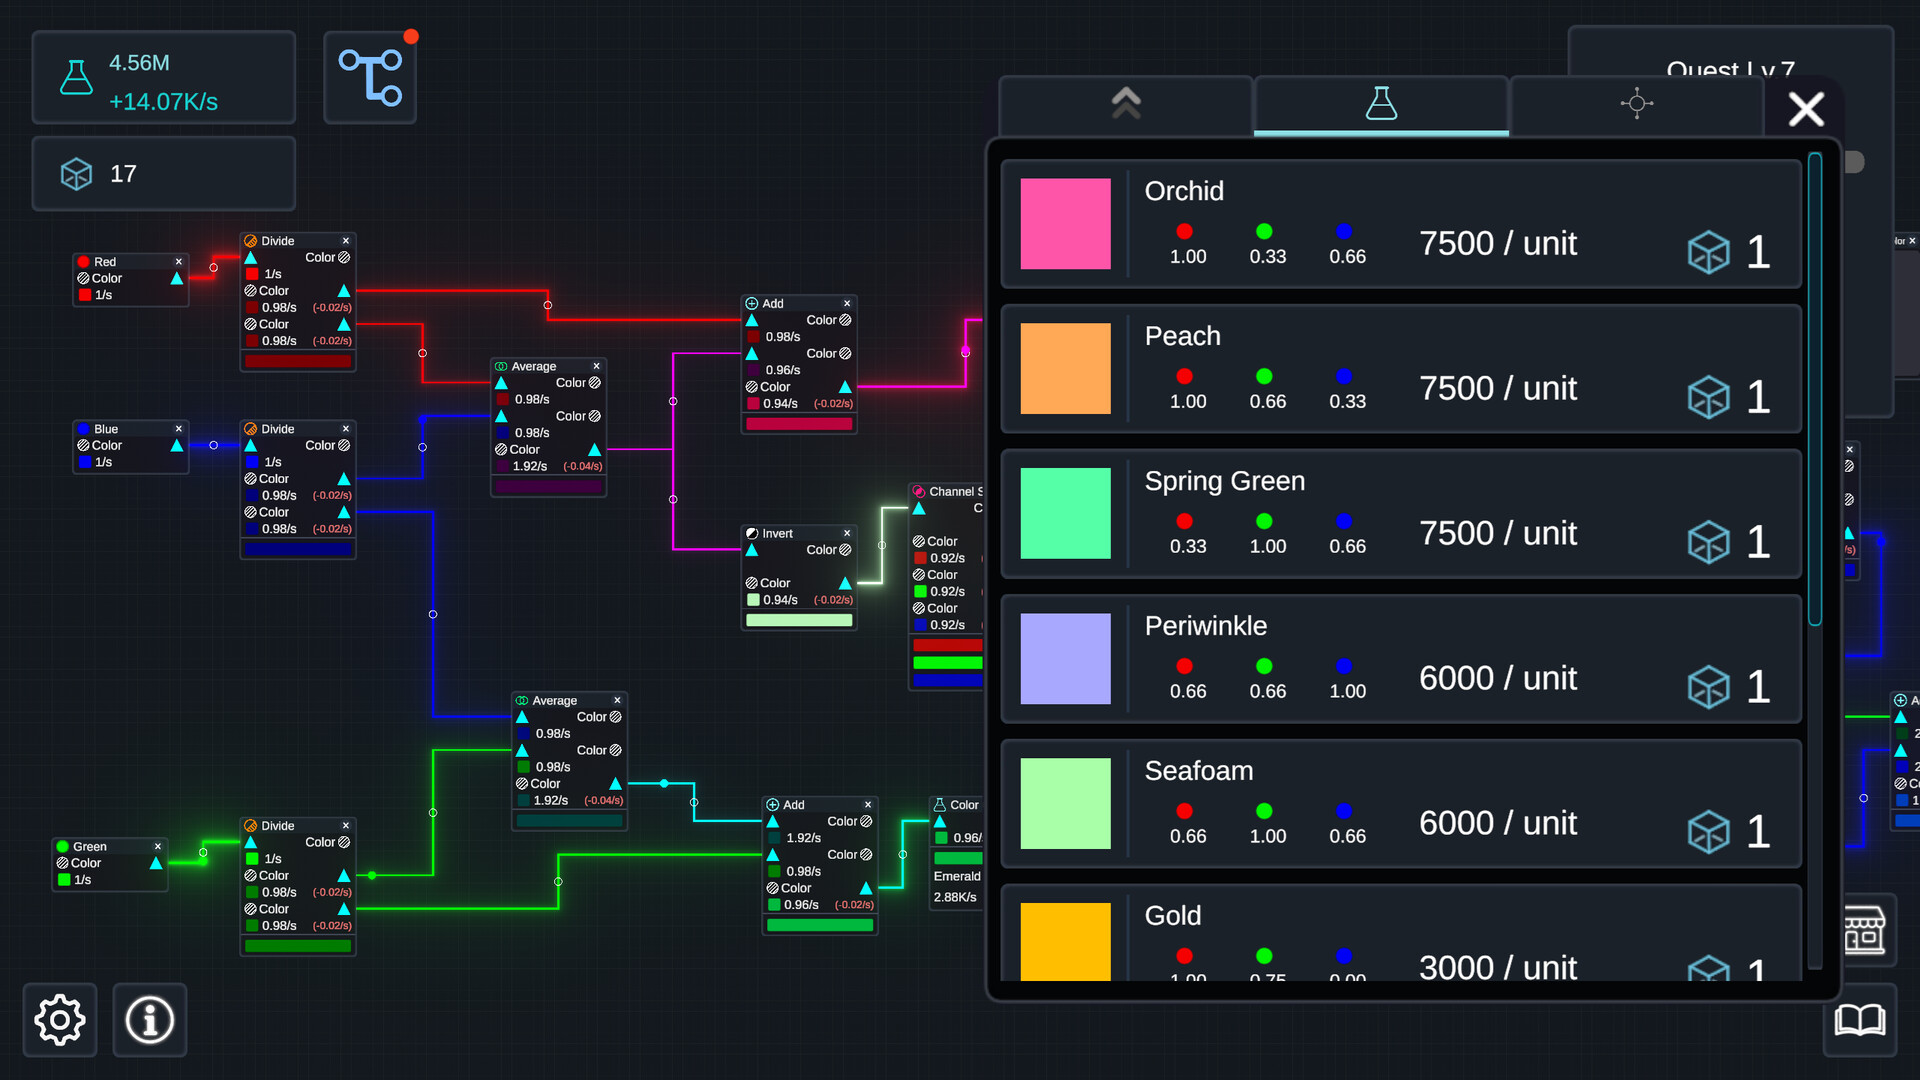This screenshot has height=1080, width=1920.
Task: Switch to the upgrades chevron tab
Action: point(1126,104)
